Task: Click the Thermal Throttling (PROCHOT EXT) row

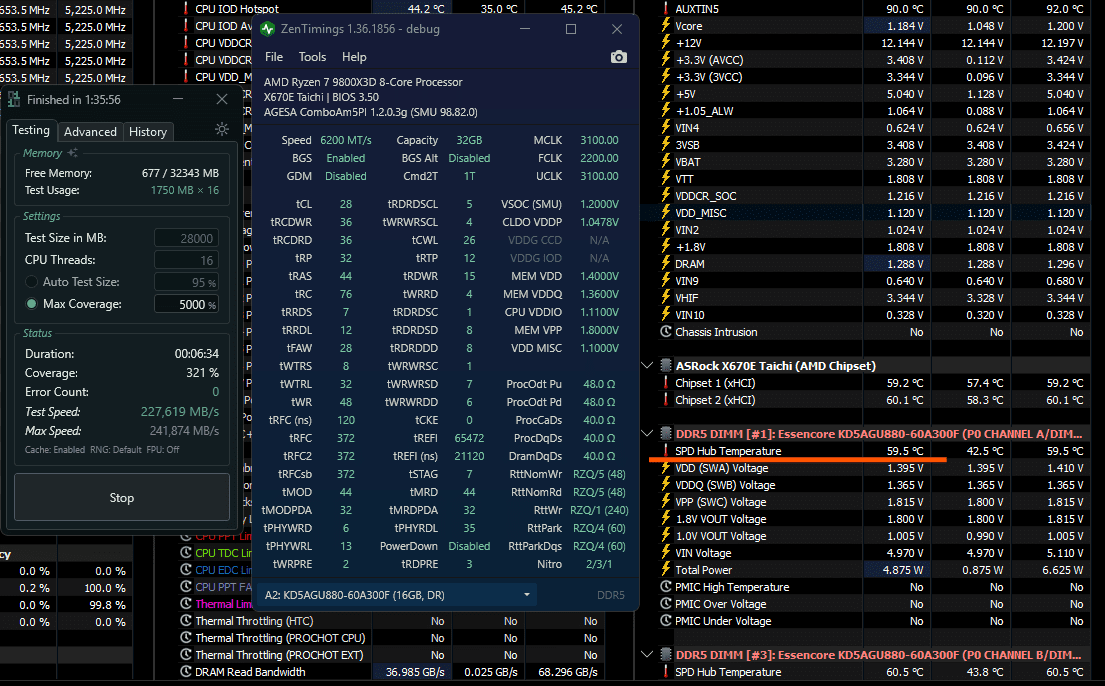Action: click(391, 655)
